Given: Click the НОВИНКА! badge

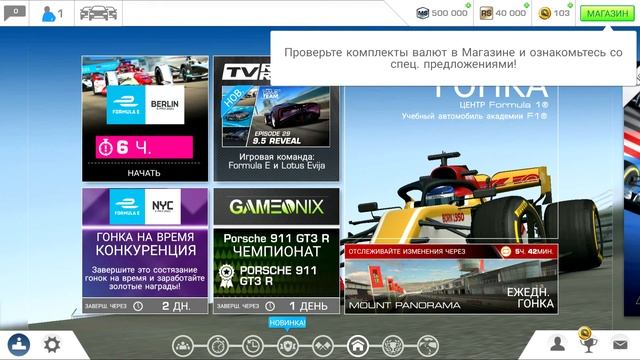Looking at the screenshot, I should pyautogui.click(x=287, y=323).
